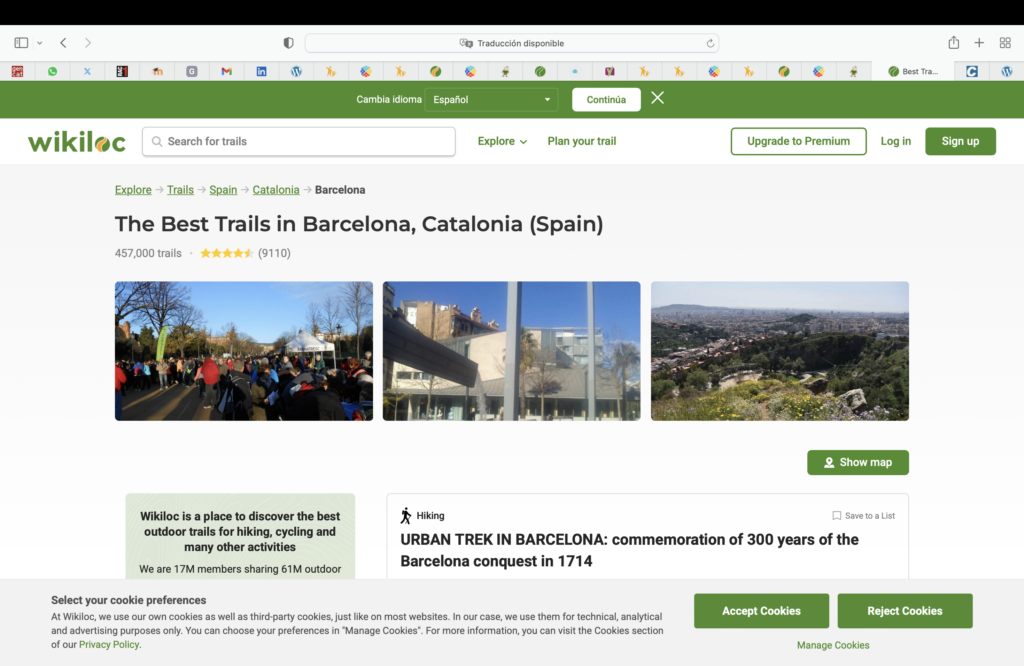Screen dimensions: 1024x666
Task: Open the 'Privacy Policy' link
Action: click(109, 644)
